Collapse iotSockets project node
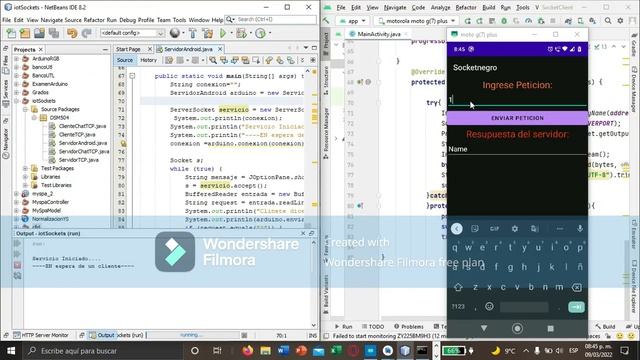640x360 pixels. pos(17,101)
